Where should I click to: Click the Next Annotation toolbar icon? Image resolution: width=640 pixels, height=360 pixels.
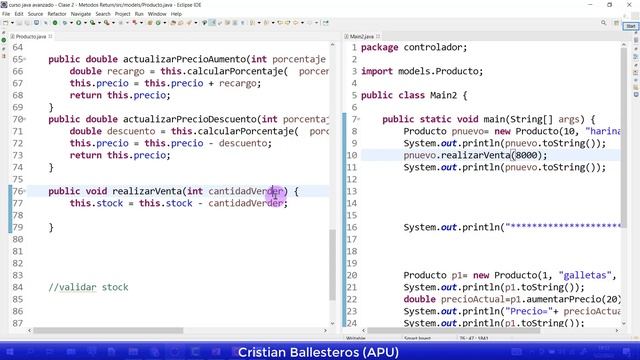pyautogui.click(x=252, y=23)
